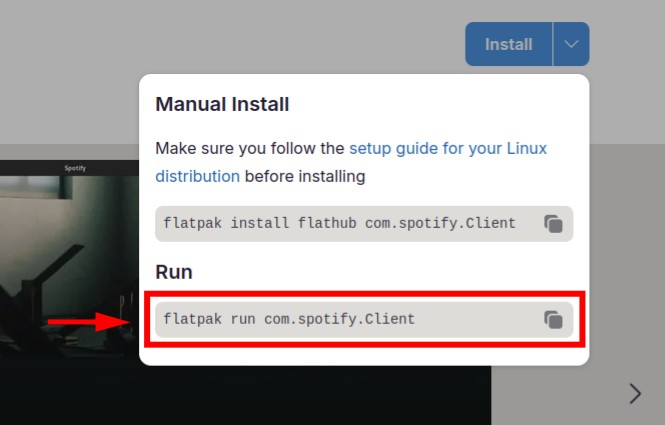Select the 'flatpak run com.spotify.Client' text
665x425 pixels.
click(x=289, y=319)
